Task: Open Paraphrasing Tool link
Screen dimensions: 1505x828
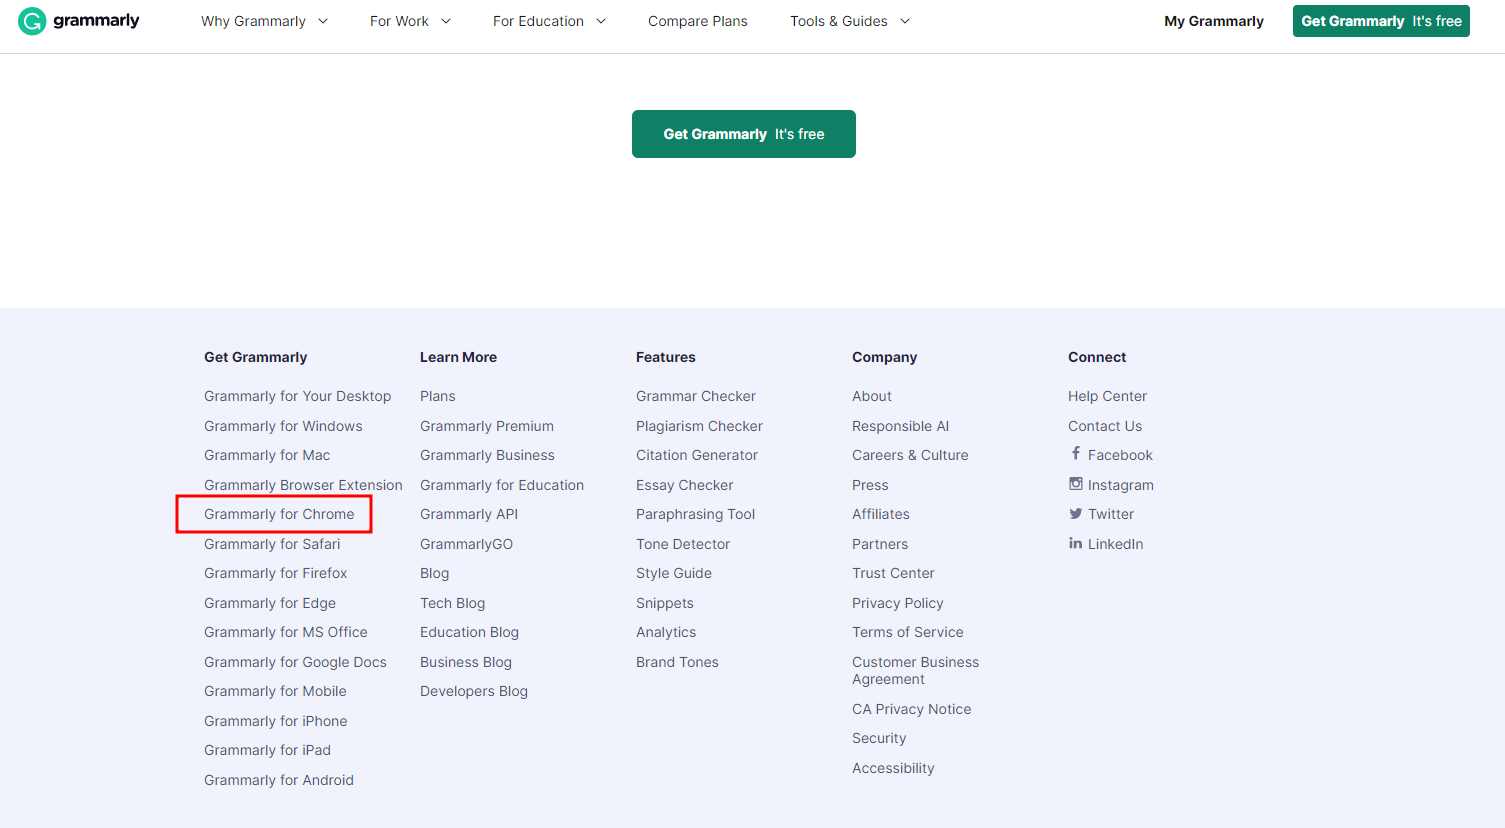Action: 696,514
